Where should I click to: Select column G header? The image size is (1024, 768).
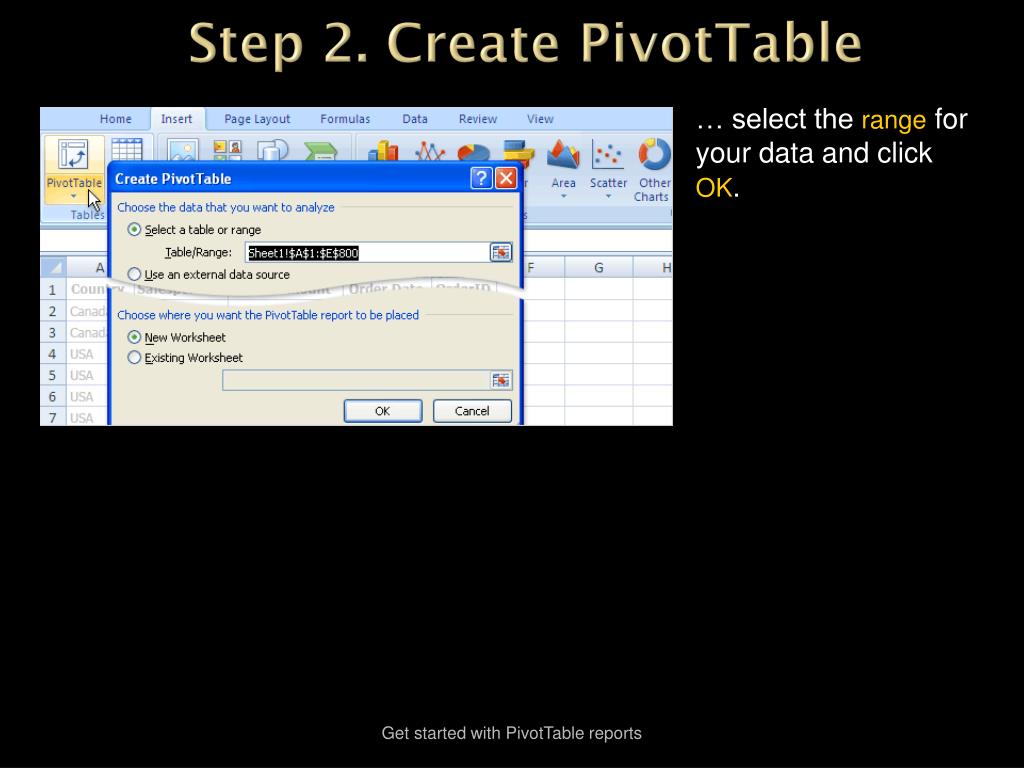[x=598, y=268]
